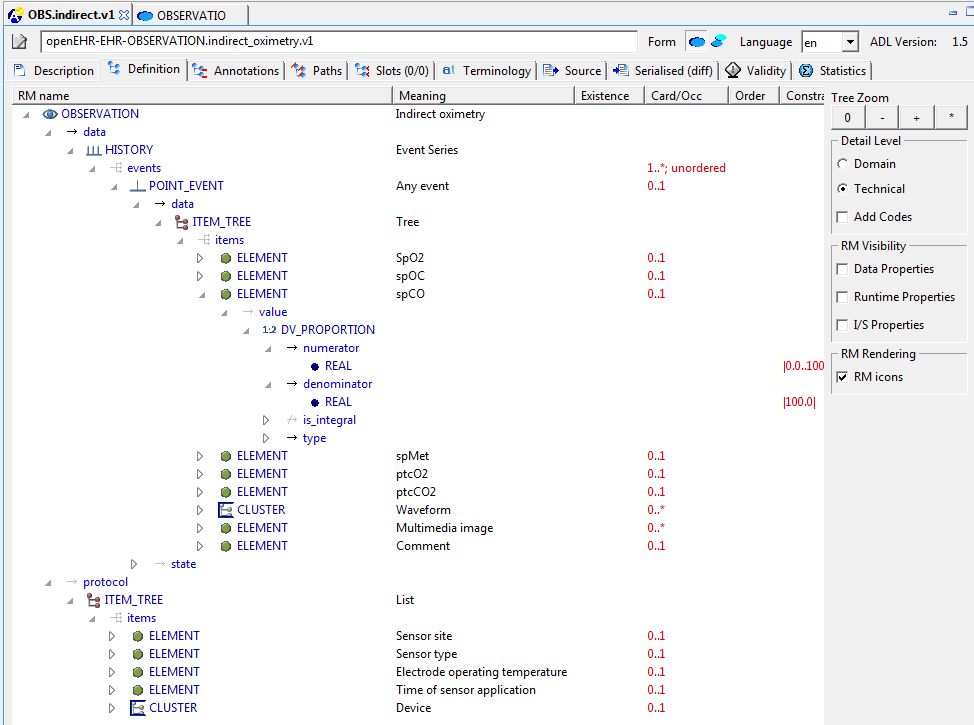The width and height of the screenshot is (974, 725).
Task: Click the Tree Zoom minus button
Action: point(882,117)
